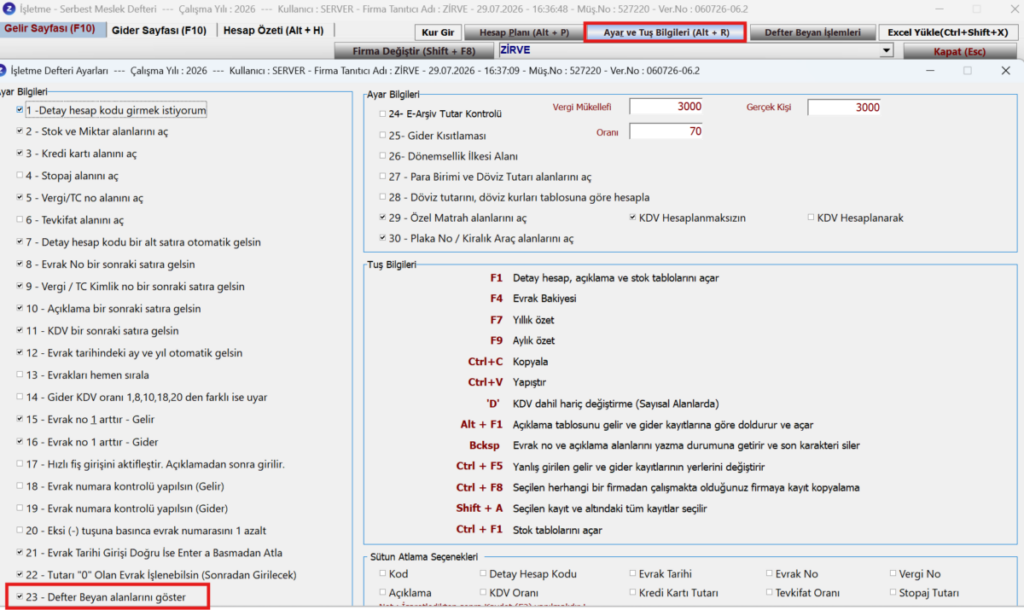The height and width of the screenshot is (610, 1024).
Task: Enable checkbox 17 - Hızlı fiş girişini aktifleştir
Action: pos(20,464)
